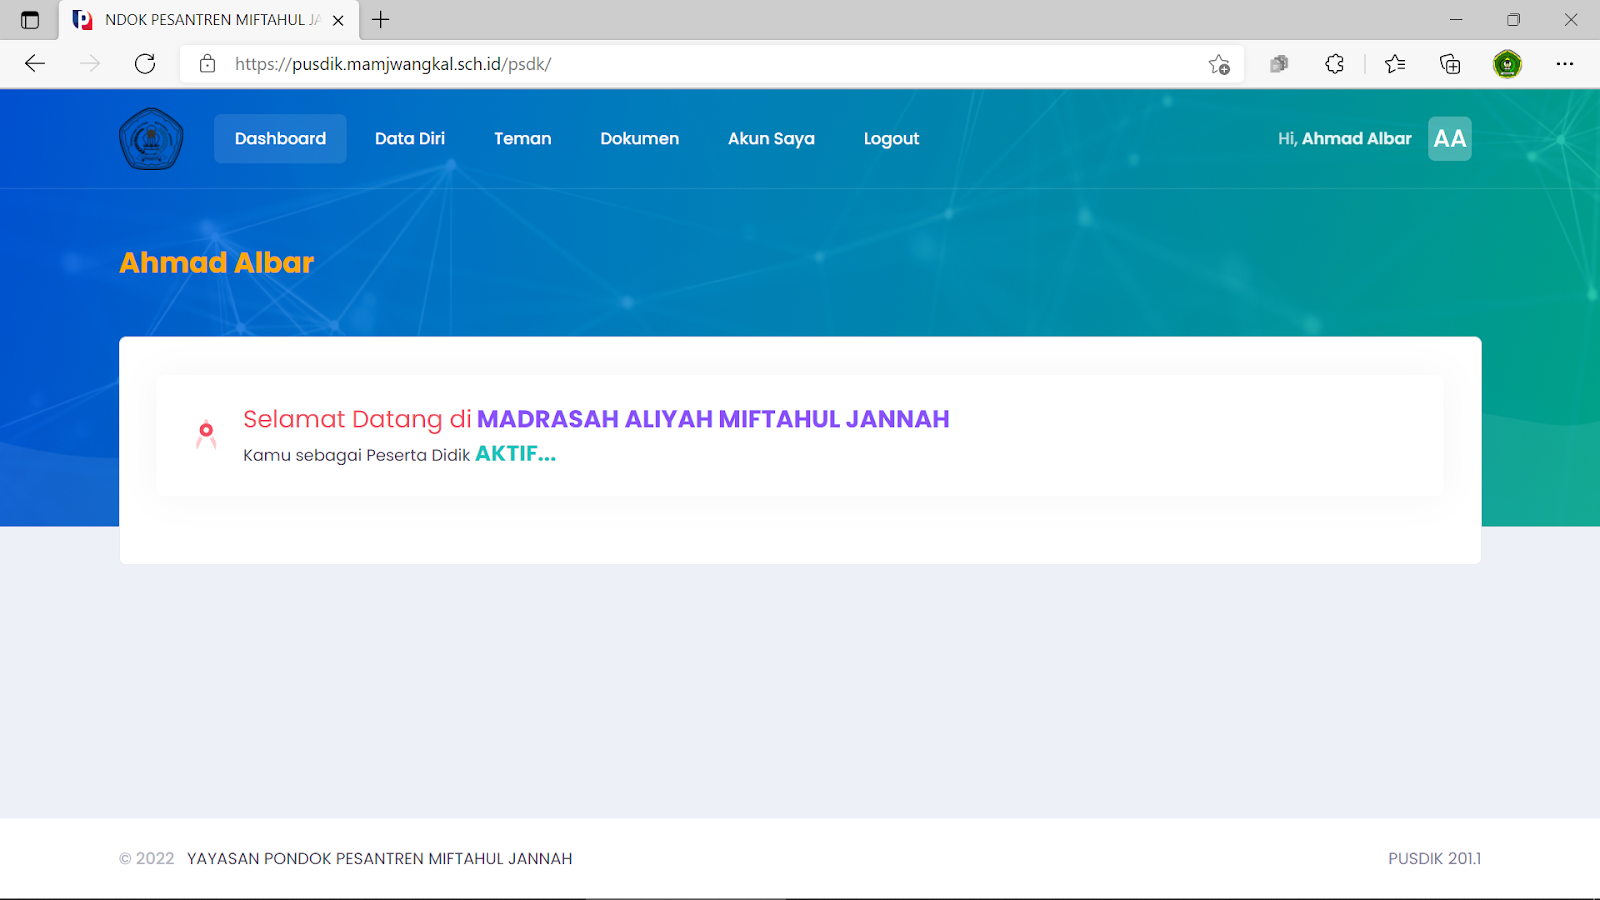Open browser extensions puzzle icon
This screenshot has height=900, width=1600.
coord(1335,64)
